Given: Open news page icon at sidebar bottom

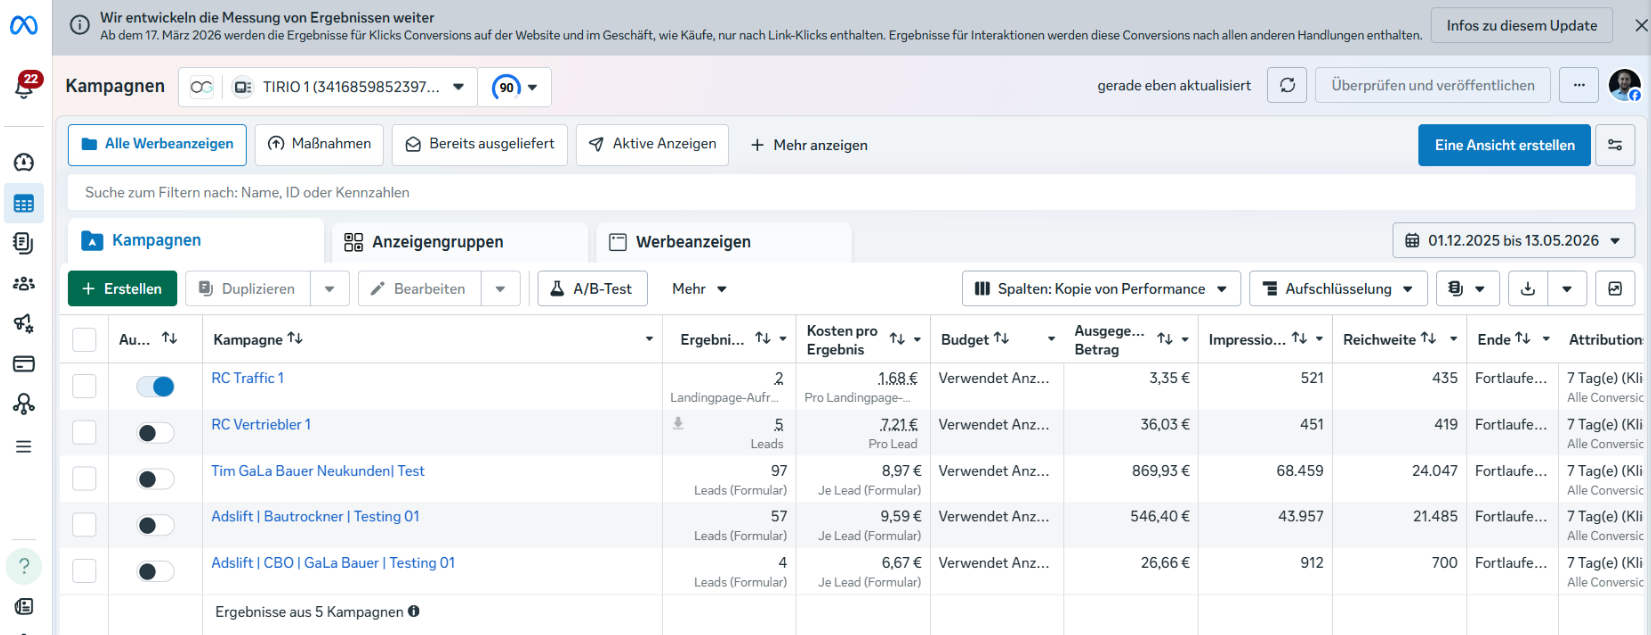Looking at the screenshot, I should pyautogui.click(x=24, y=607).
